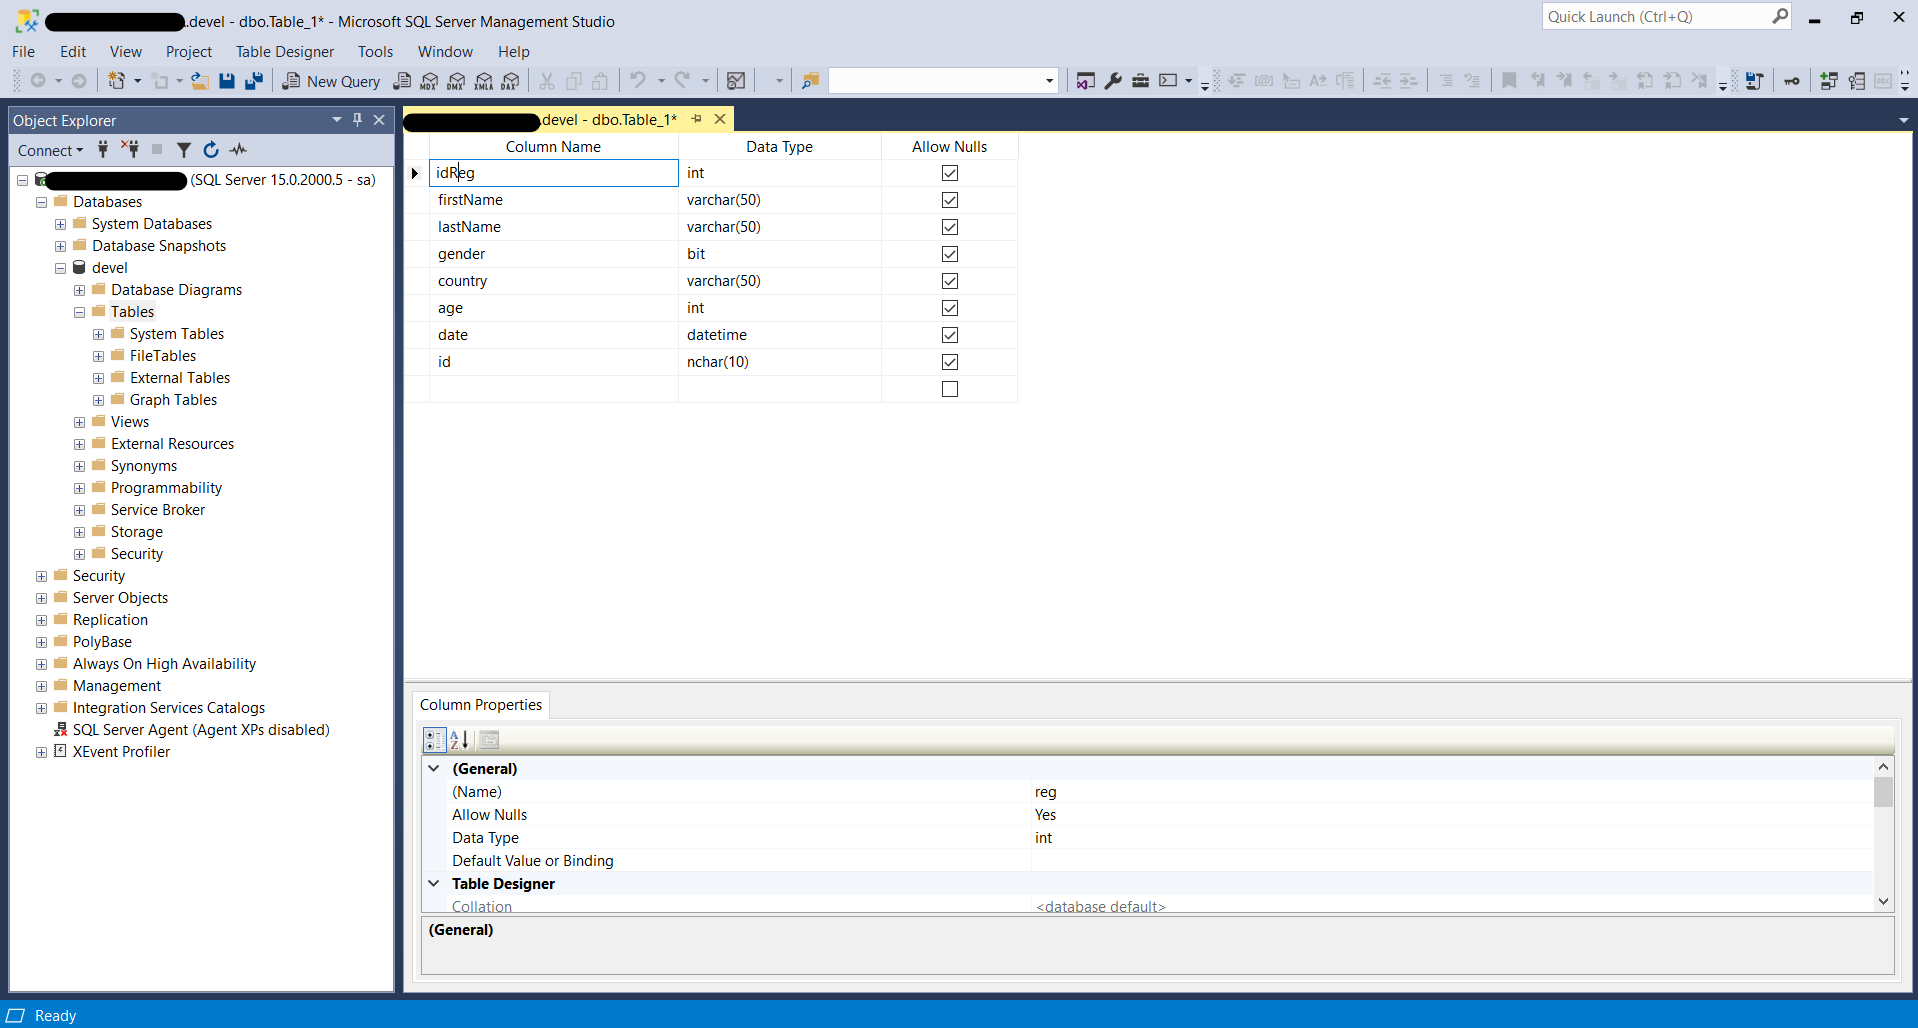This screenshot has height=1028, width=1918.
Task: Expand the Views folder
Action: tap(79, 422)
